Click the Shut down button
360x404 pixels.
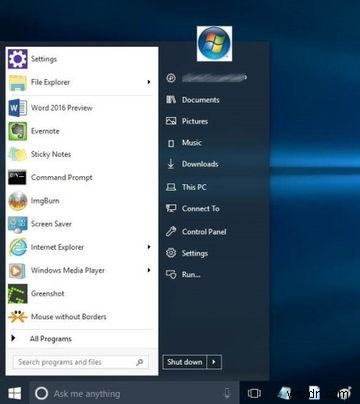(185, 362)
